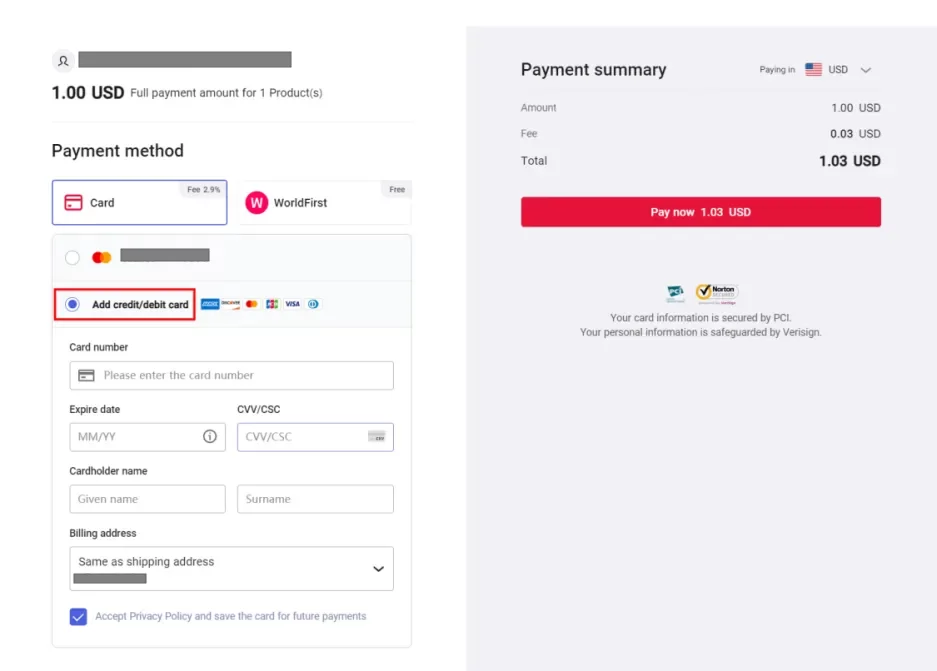Switch to the Card payment tab
Viewport: 937px width, 671px height.
click(139, 203)
